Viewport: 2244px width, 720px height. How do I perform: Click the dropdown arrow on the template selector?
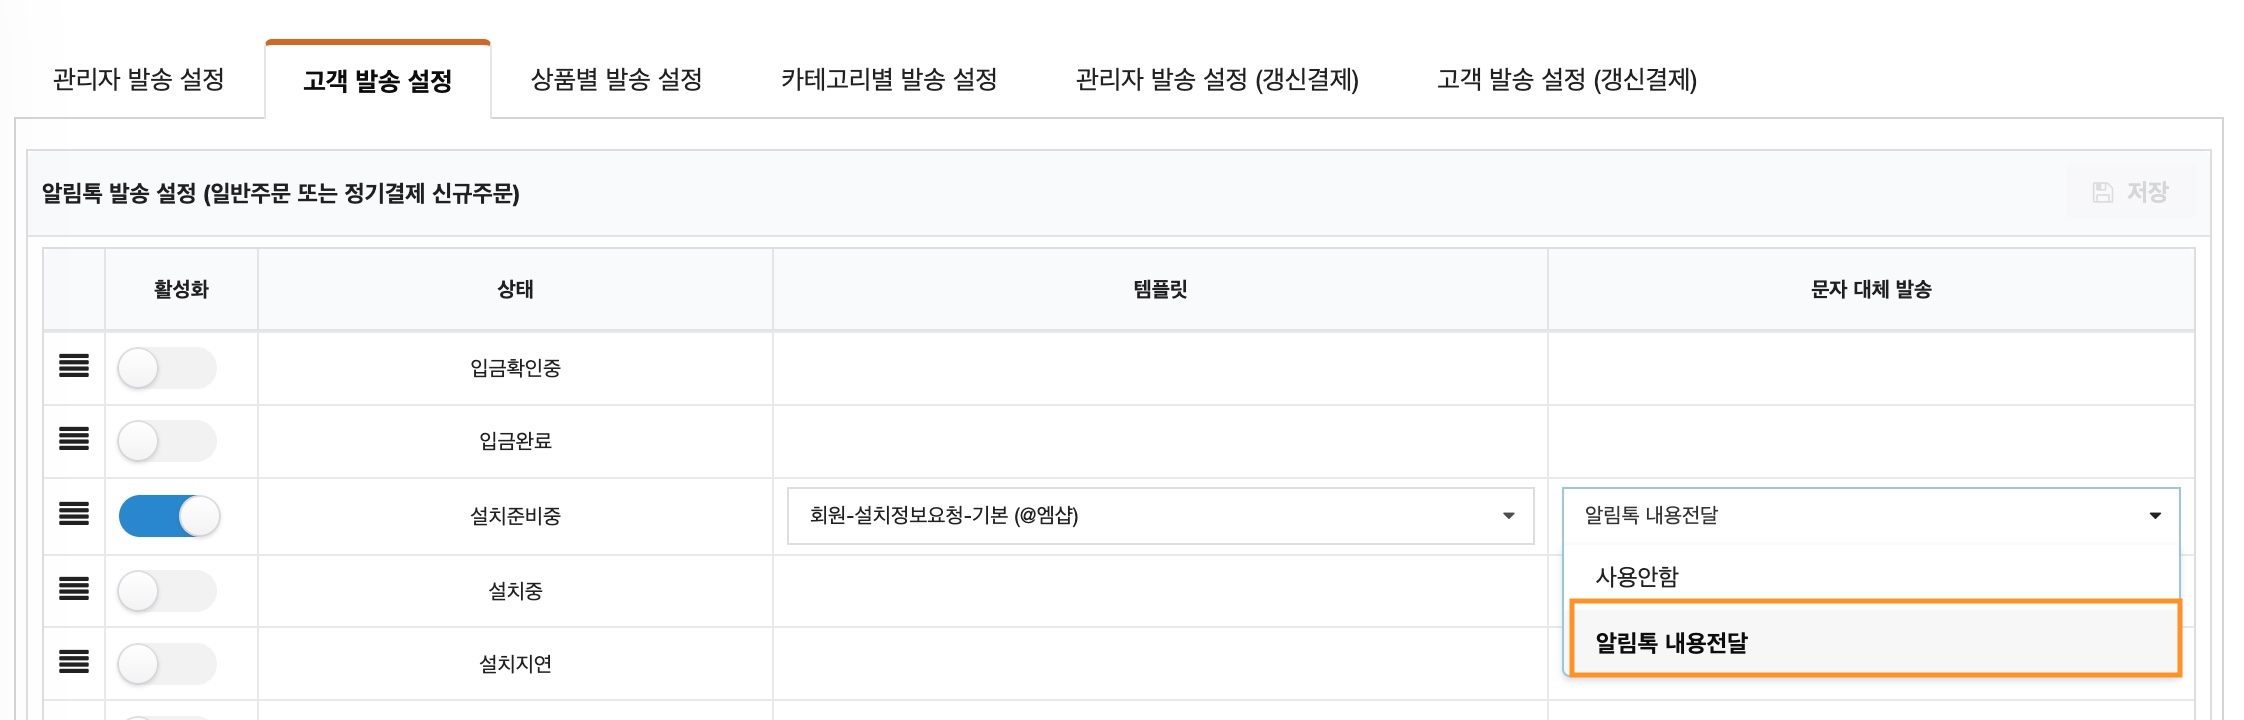[x=1508, y=517]
